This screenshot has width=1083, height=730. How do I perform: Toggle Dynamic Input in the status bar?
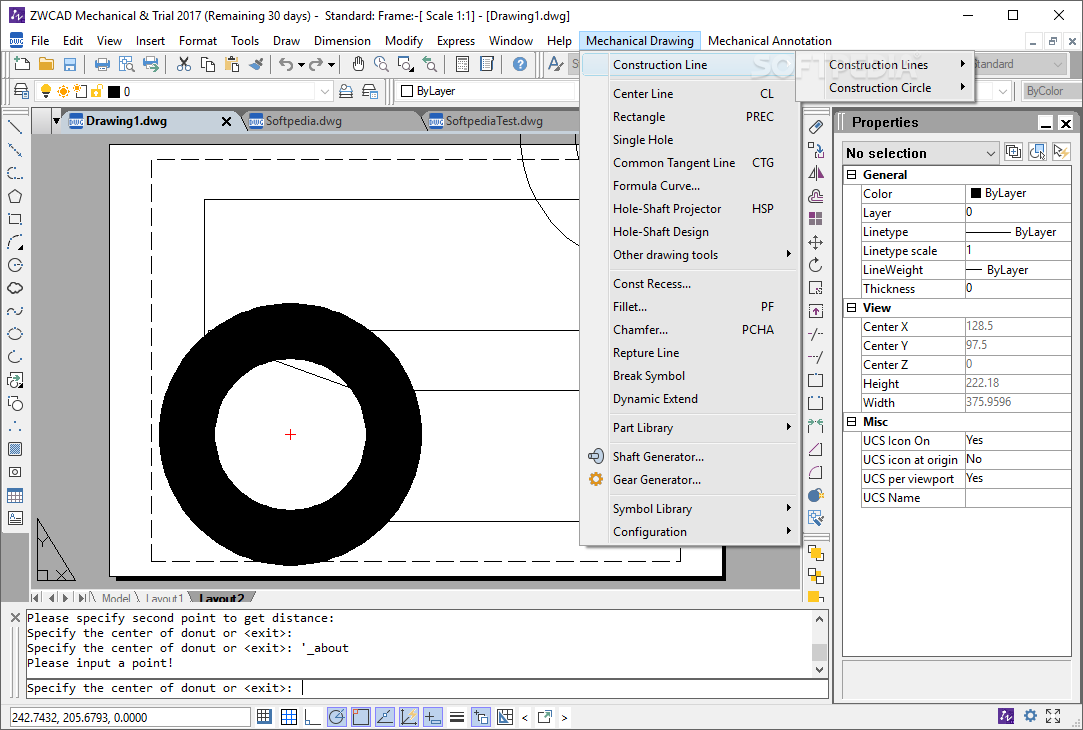[433, 717]
